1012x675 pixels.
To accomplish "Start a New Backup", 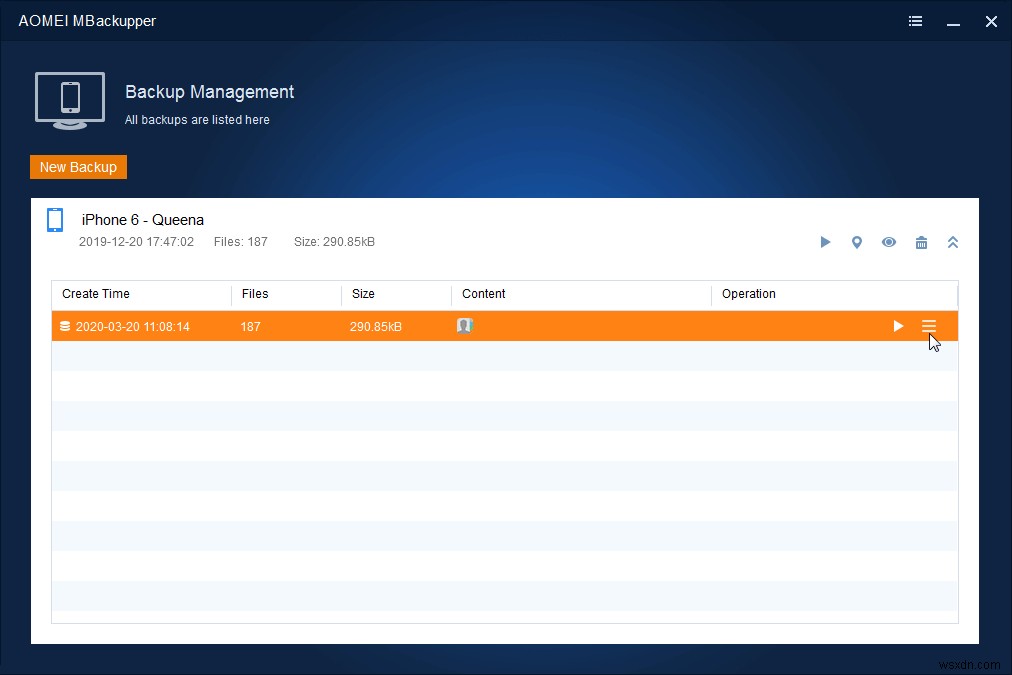I will pos(78,167).
